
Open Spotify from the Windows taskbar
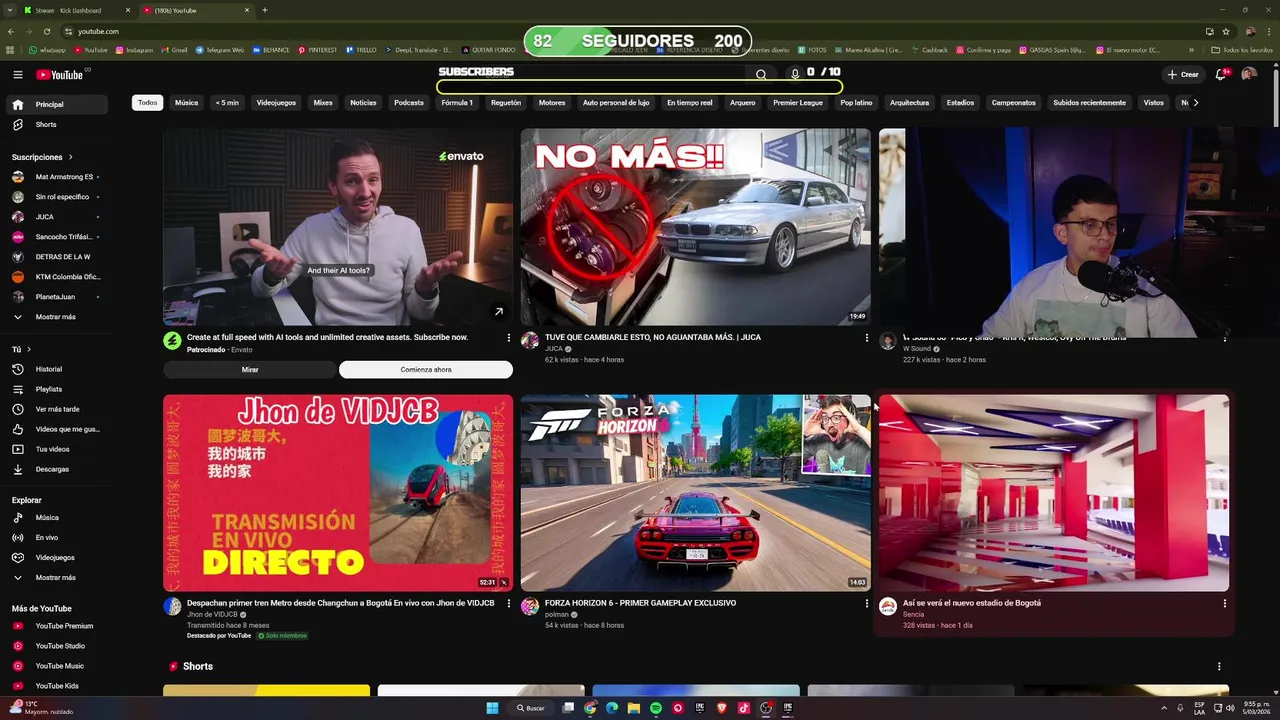coord(655,708)
